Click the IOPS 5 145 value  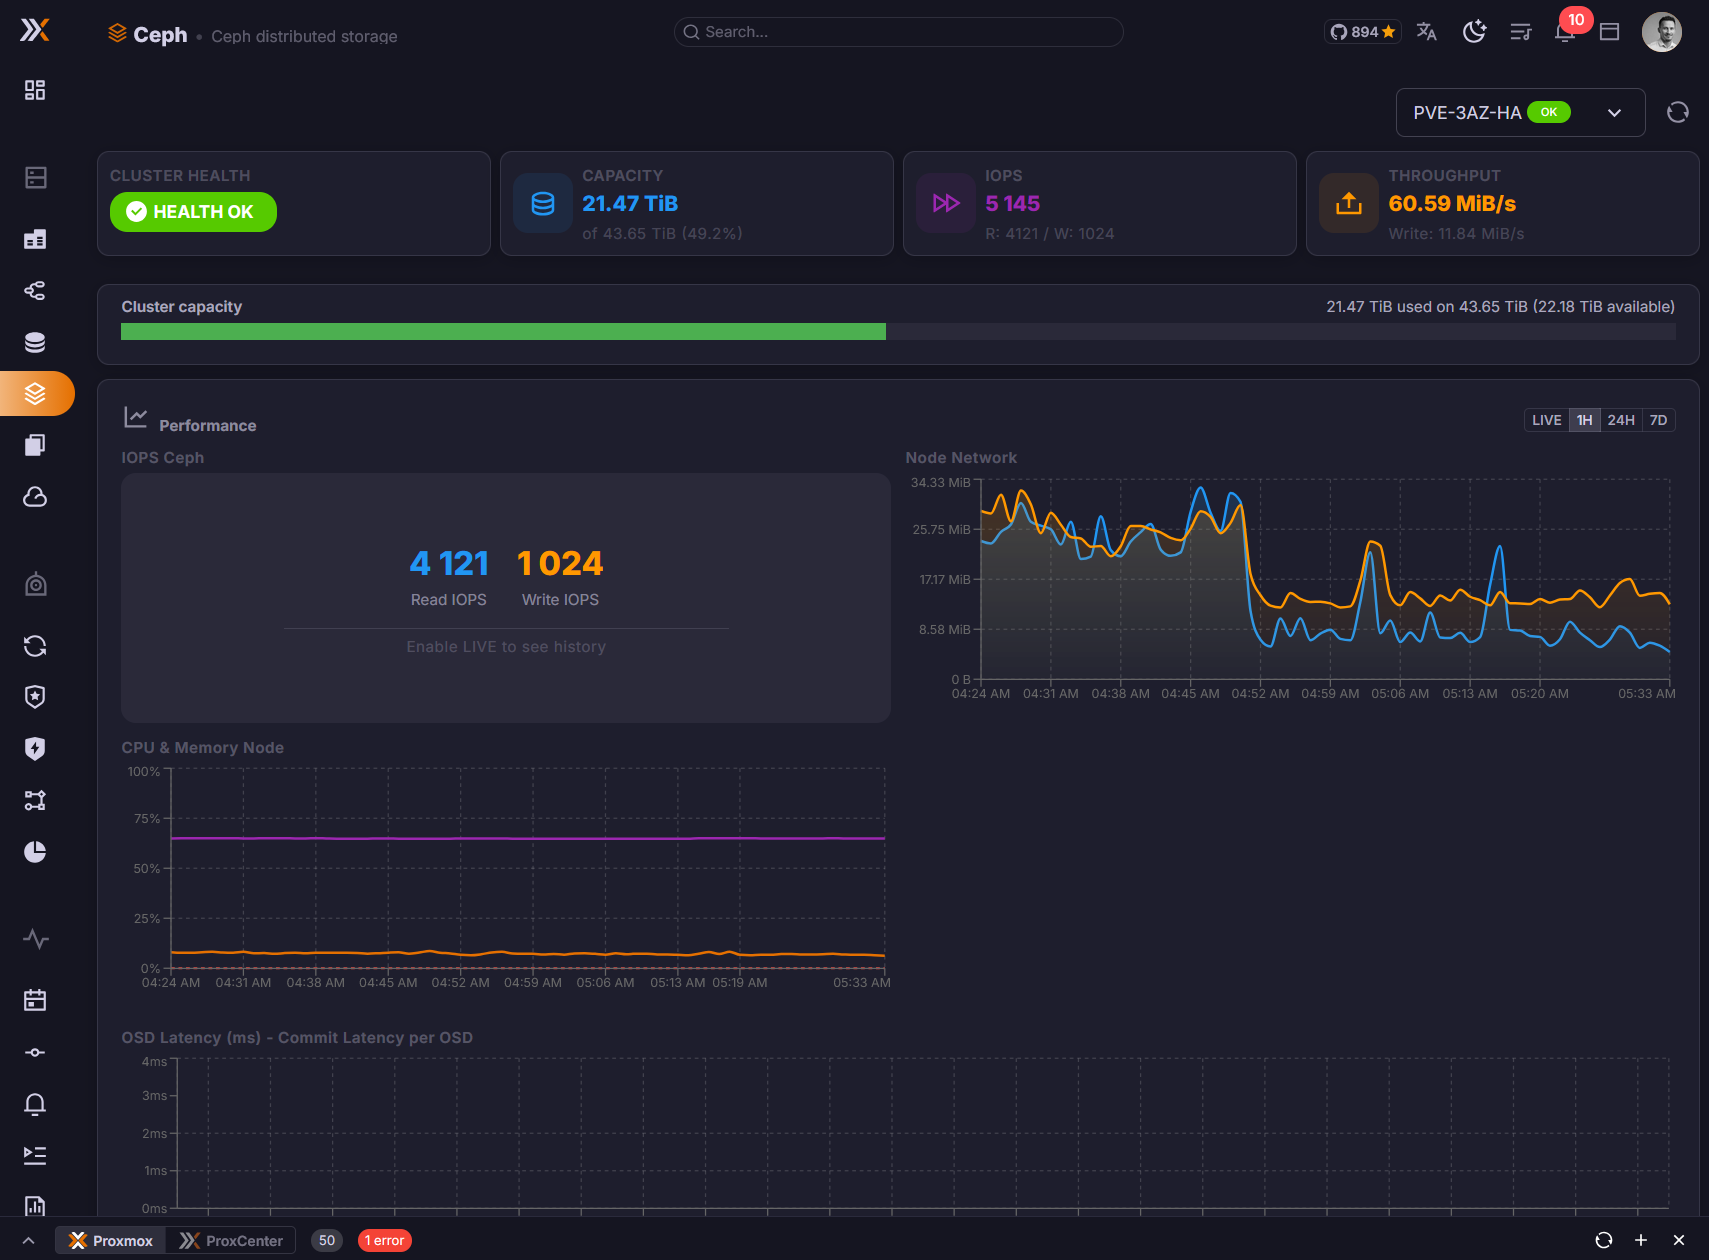1012,204
